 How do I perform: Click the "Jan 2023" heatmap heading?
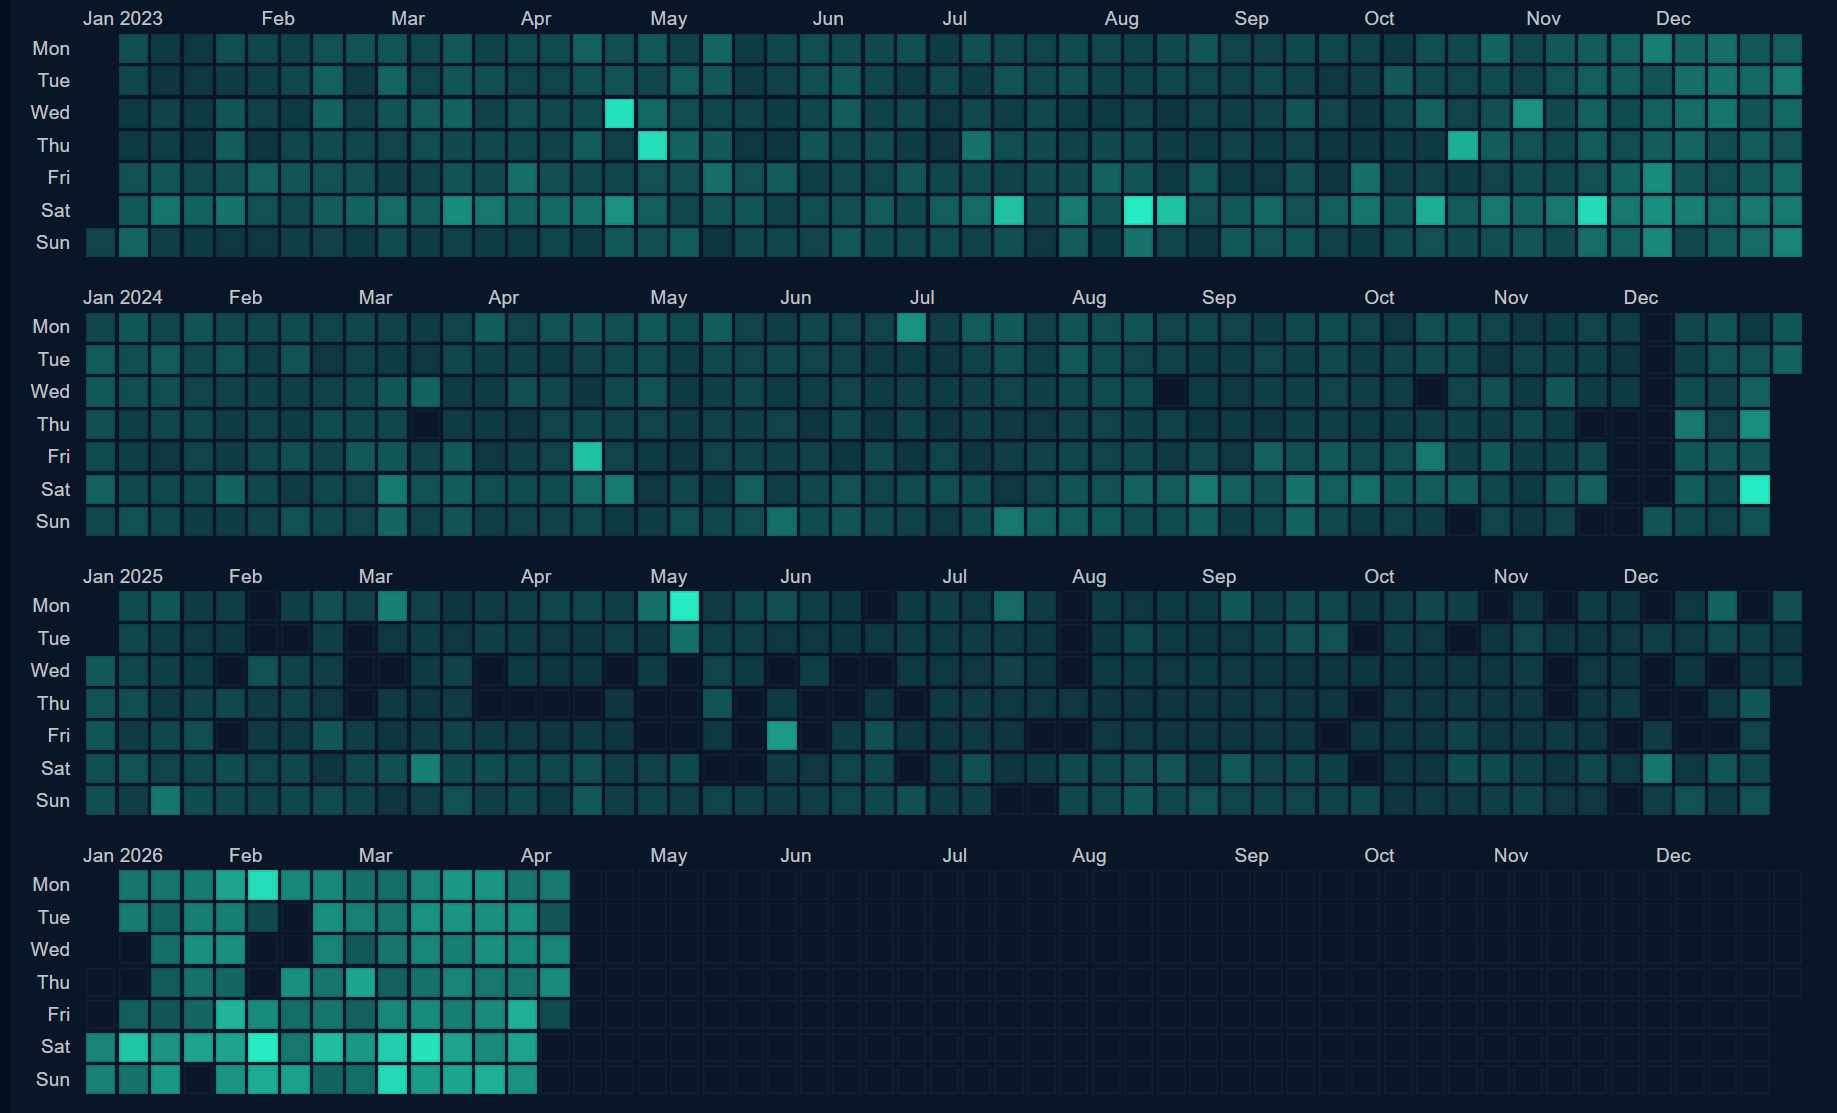(x=123, y=18)
